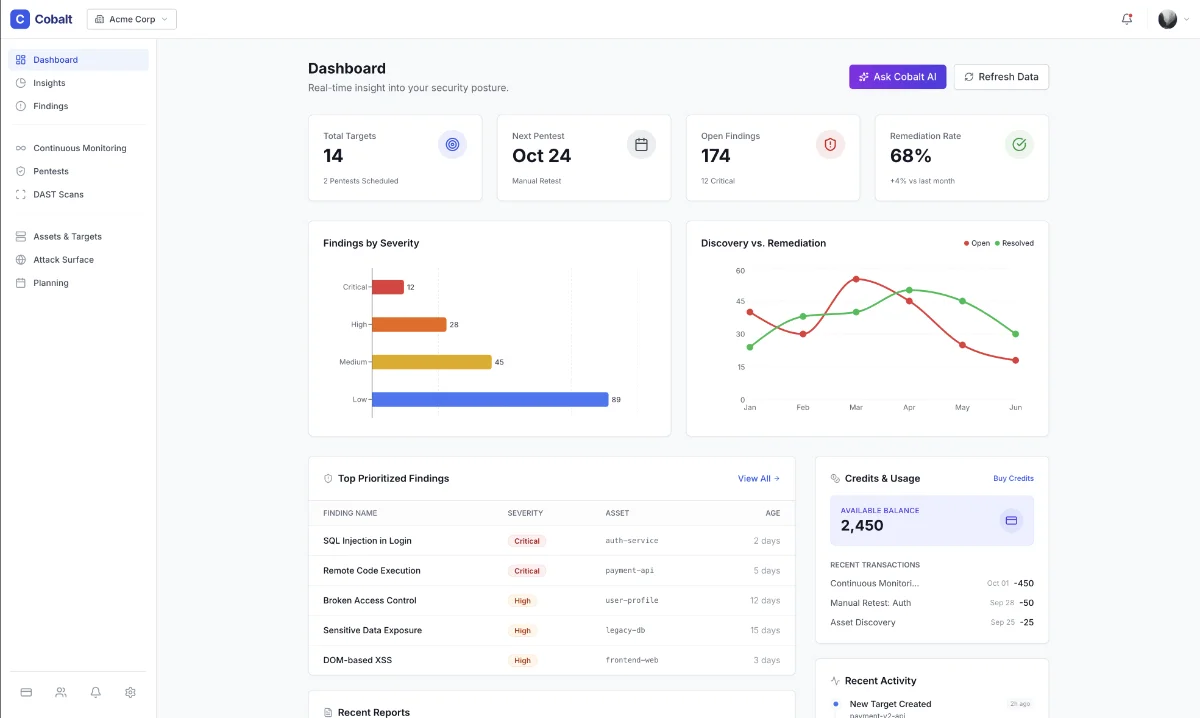Click the payment-api asset name
The width and height of the screenshot is (1200, 718).
pos(630,571)
